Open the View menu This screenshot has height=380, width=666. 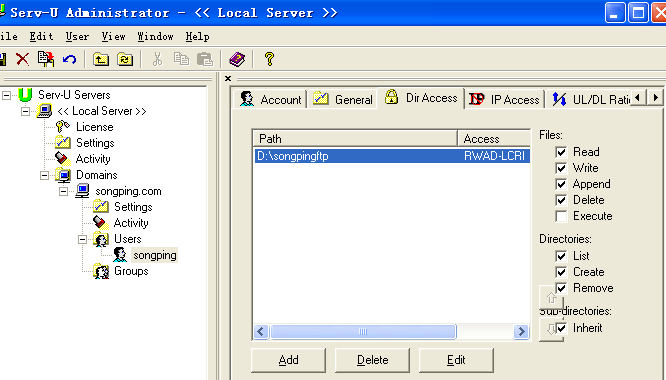coord(113,37)
